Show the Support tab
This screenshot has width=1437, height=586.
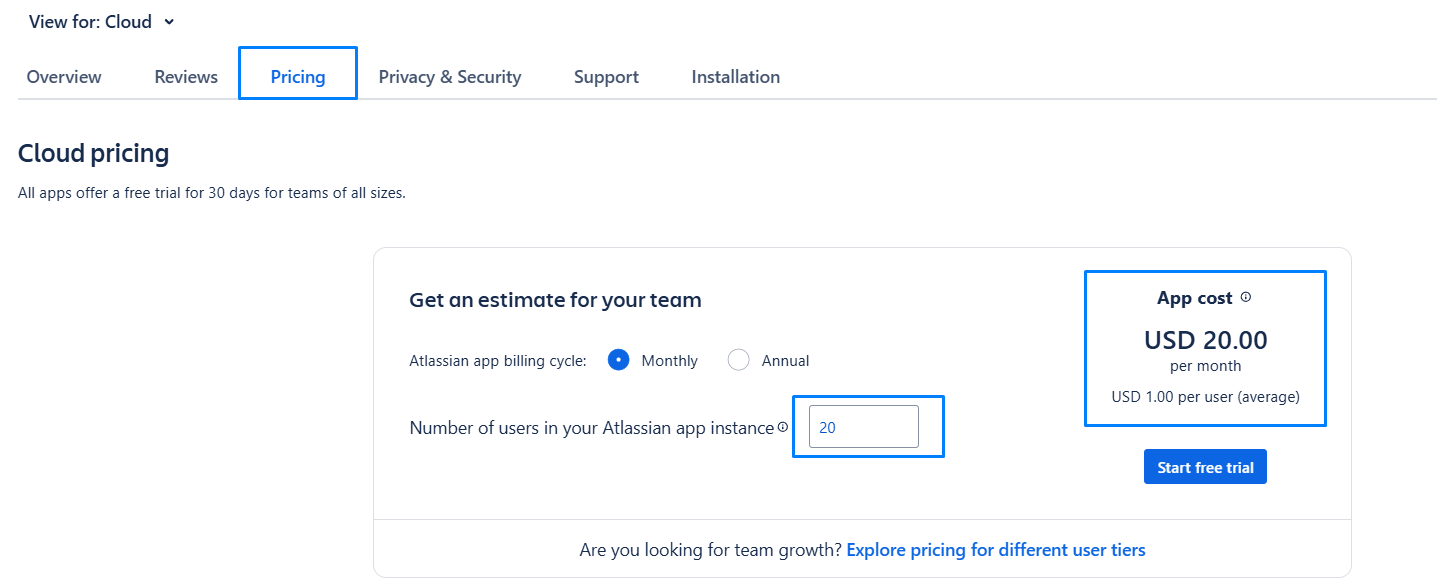point(606,77)
